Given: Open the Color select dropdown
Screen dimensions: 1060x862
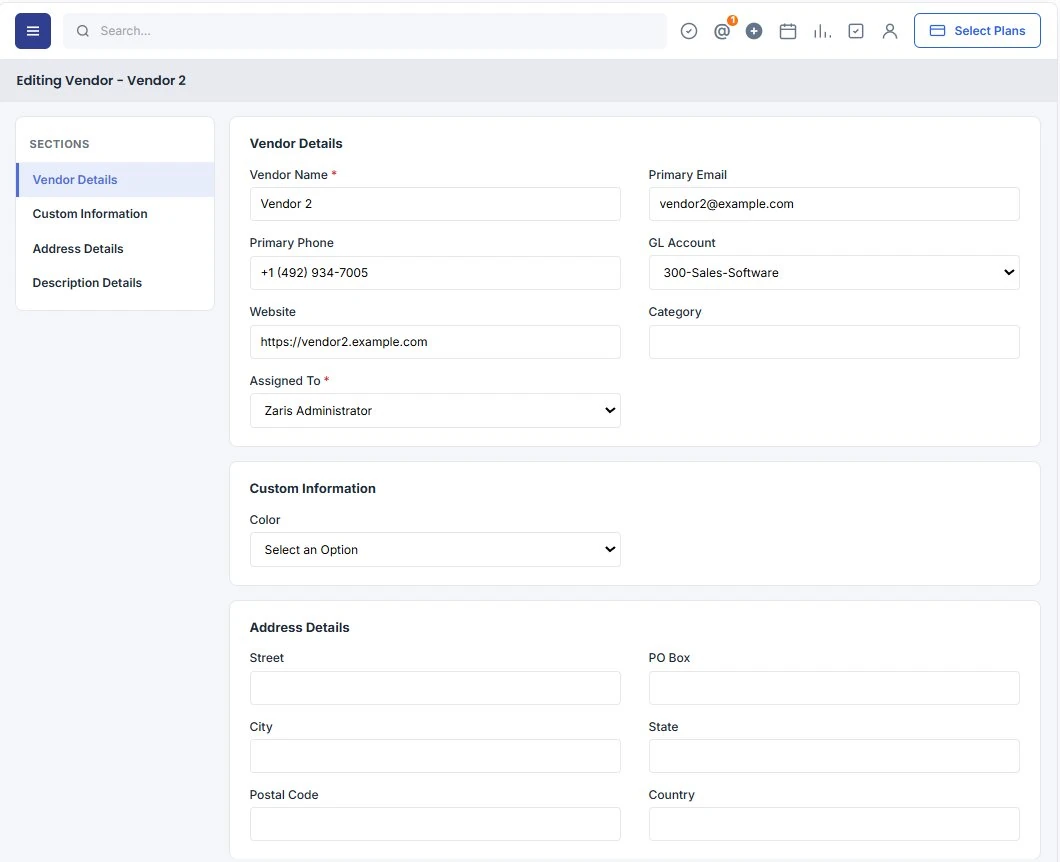Looking at the screenshot, I should (435, 550).
